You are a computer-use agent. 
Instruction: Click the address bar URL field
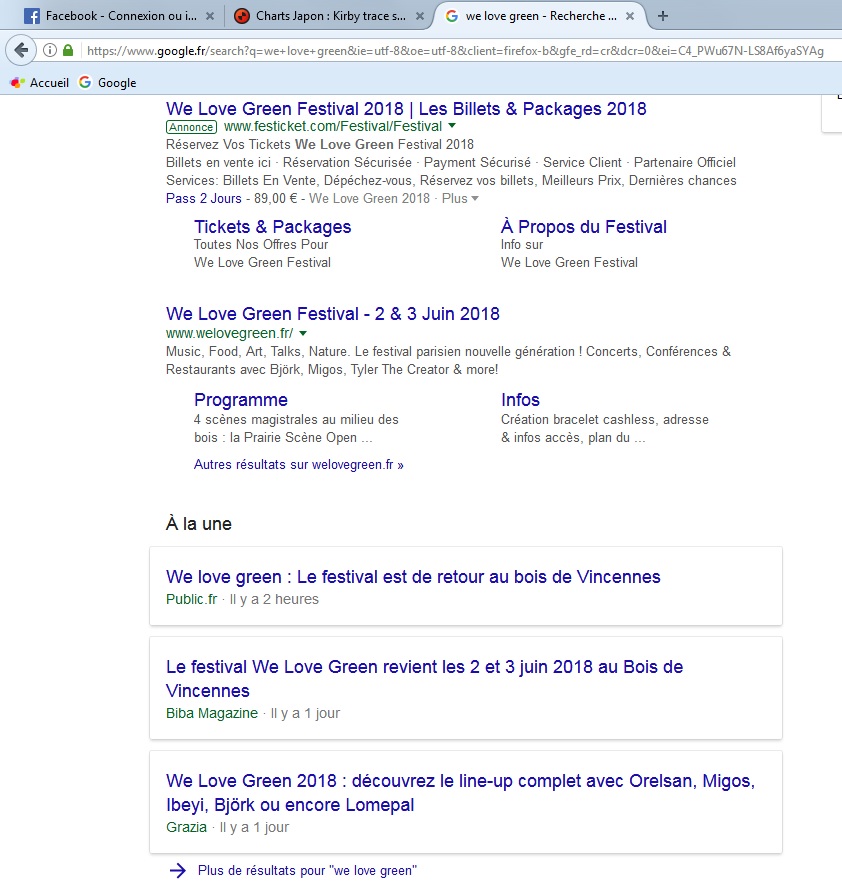(x=455, y=51)
